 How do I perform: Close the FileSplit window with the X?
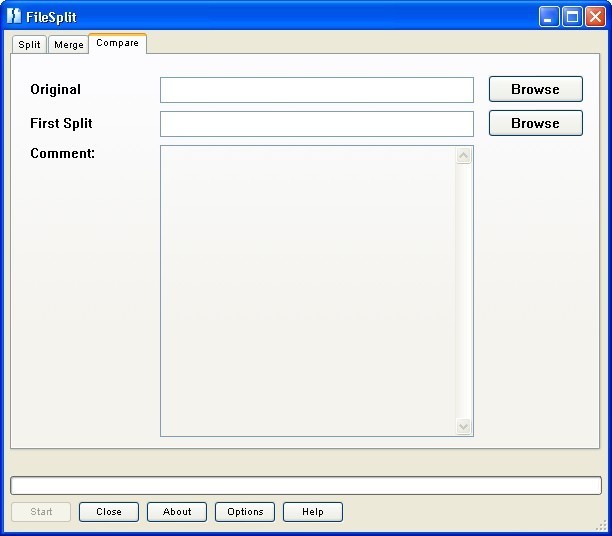[595, 17]
